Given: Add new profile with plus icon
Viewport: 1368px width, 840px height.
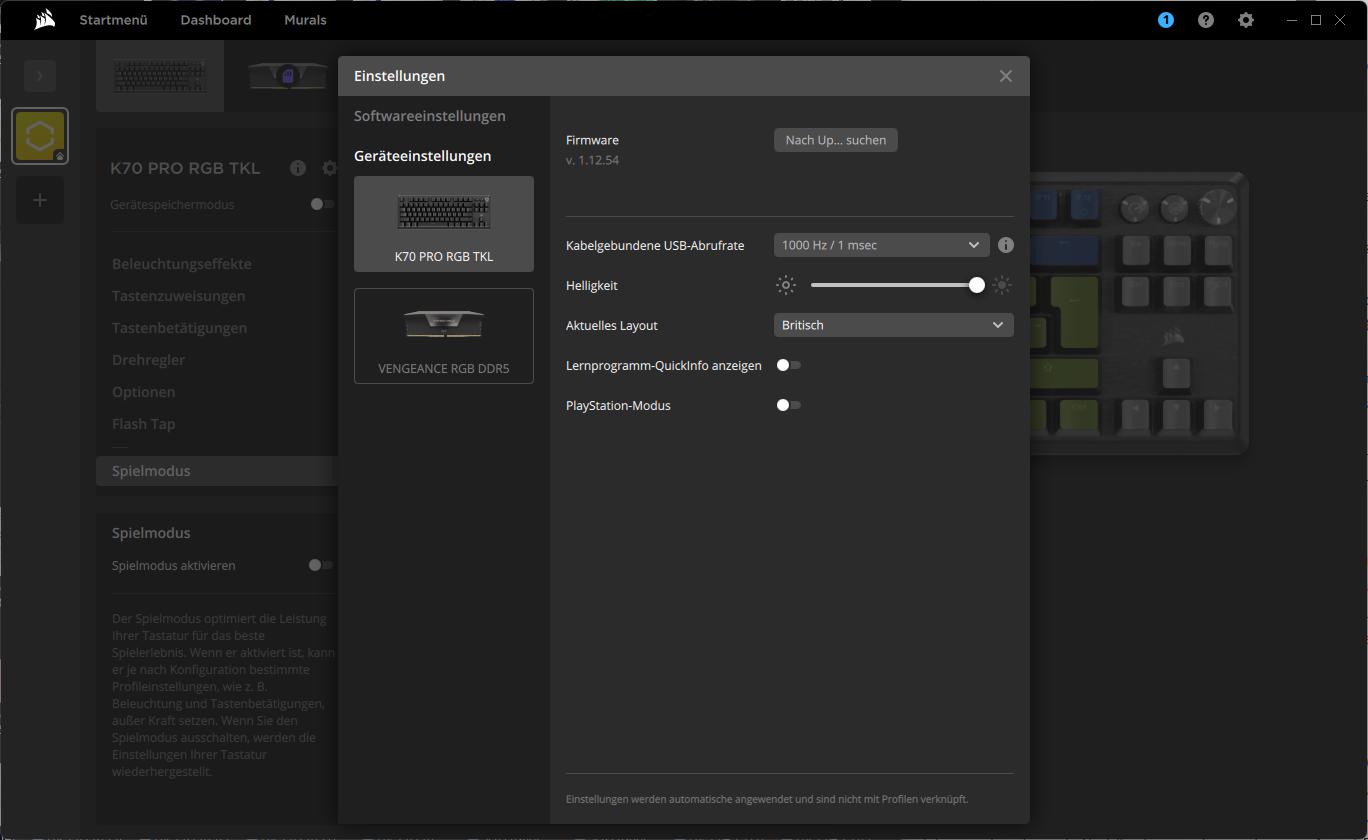Looking at the screenshot, I should pyautogui.click(x=40, y=200).
